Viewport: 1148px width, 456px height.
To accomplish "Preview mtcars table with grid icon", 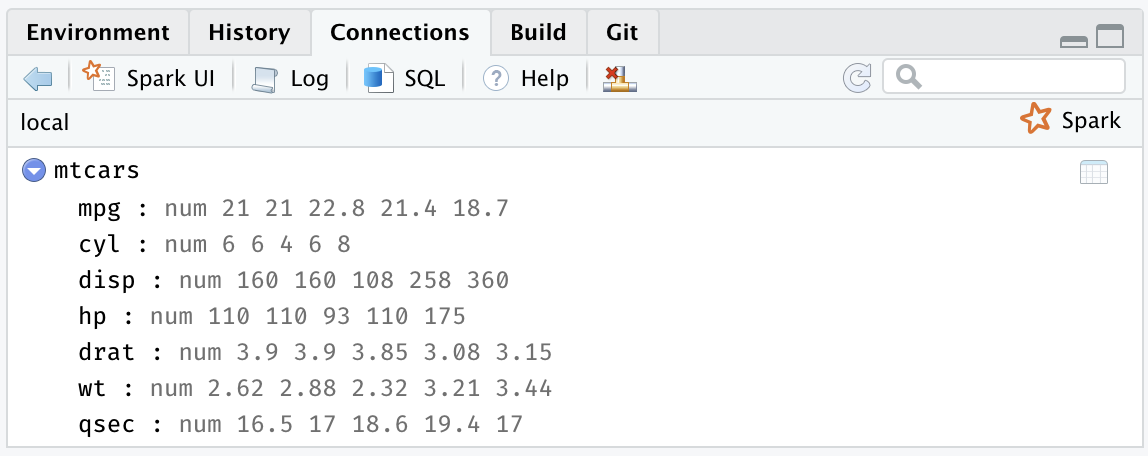I will 1094,172.
